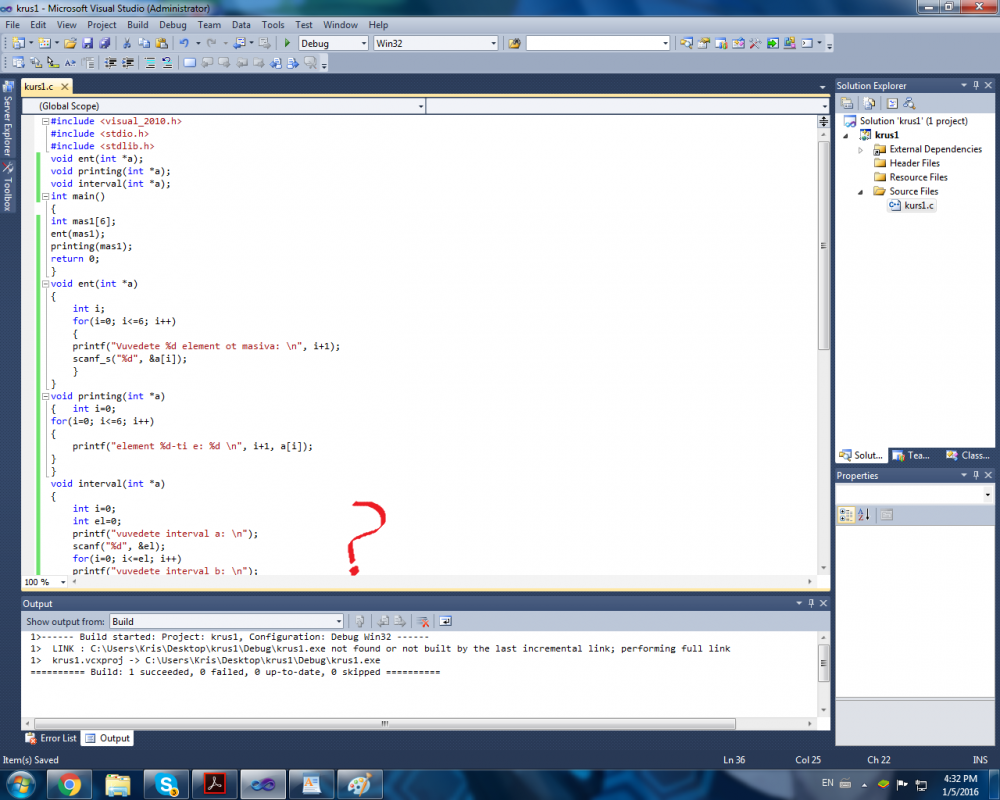Click the Windows Start button

pos(20,784)
